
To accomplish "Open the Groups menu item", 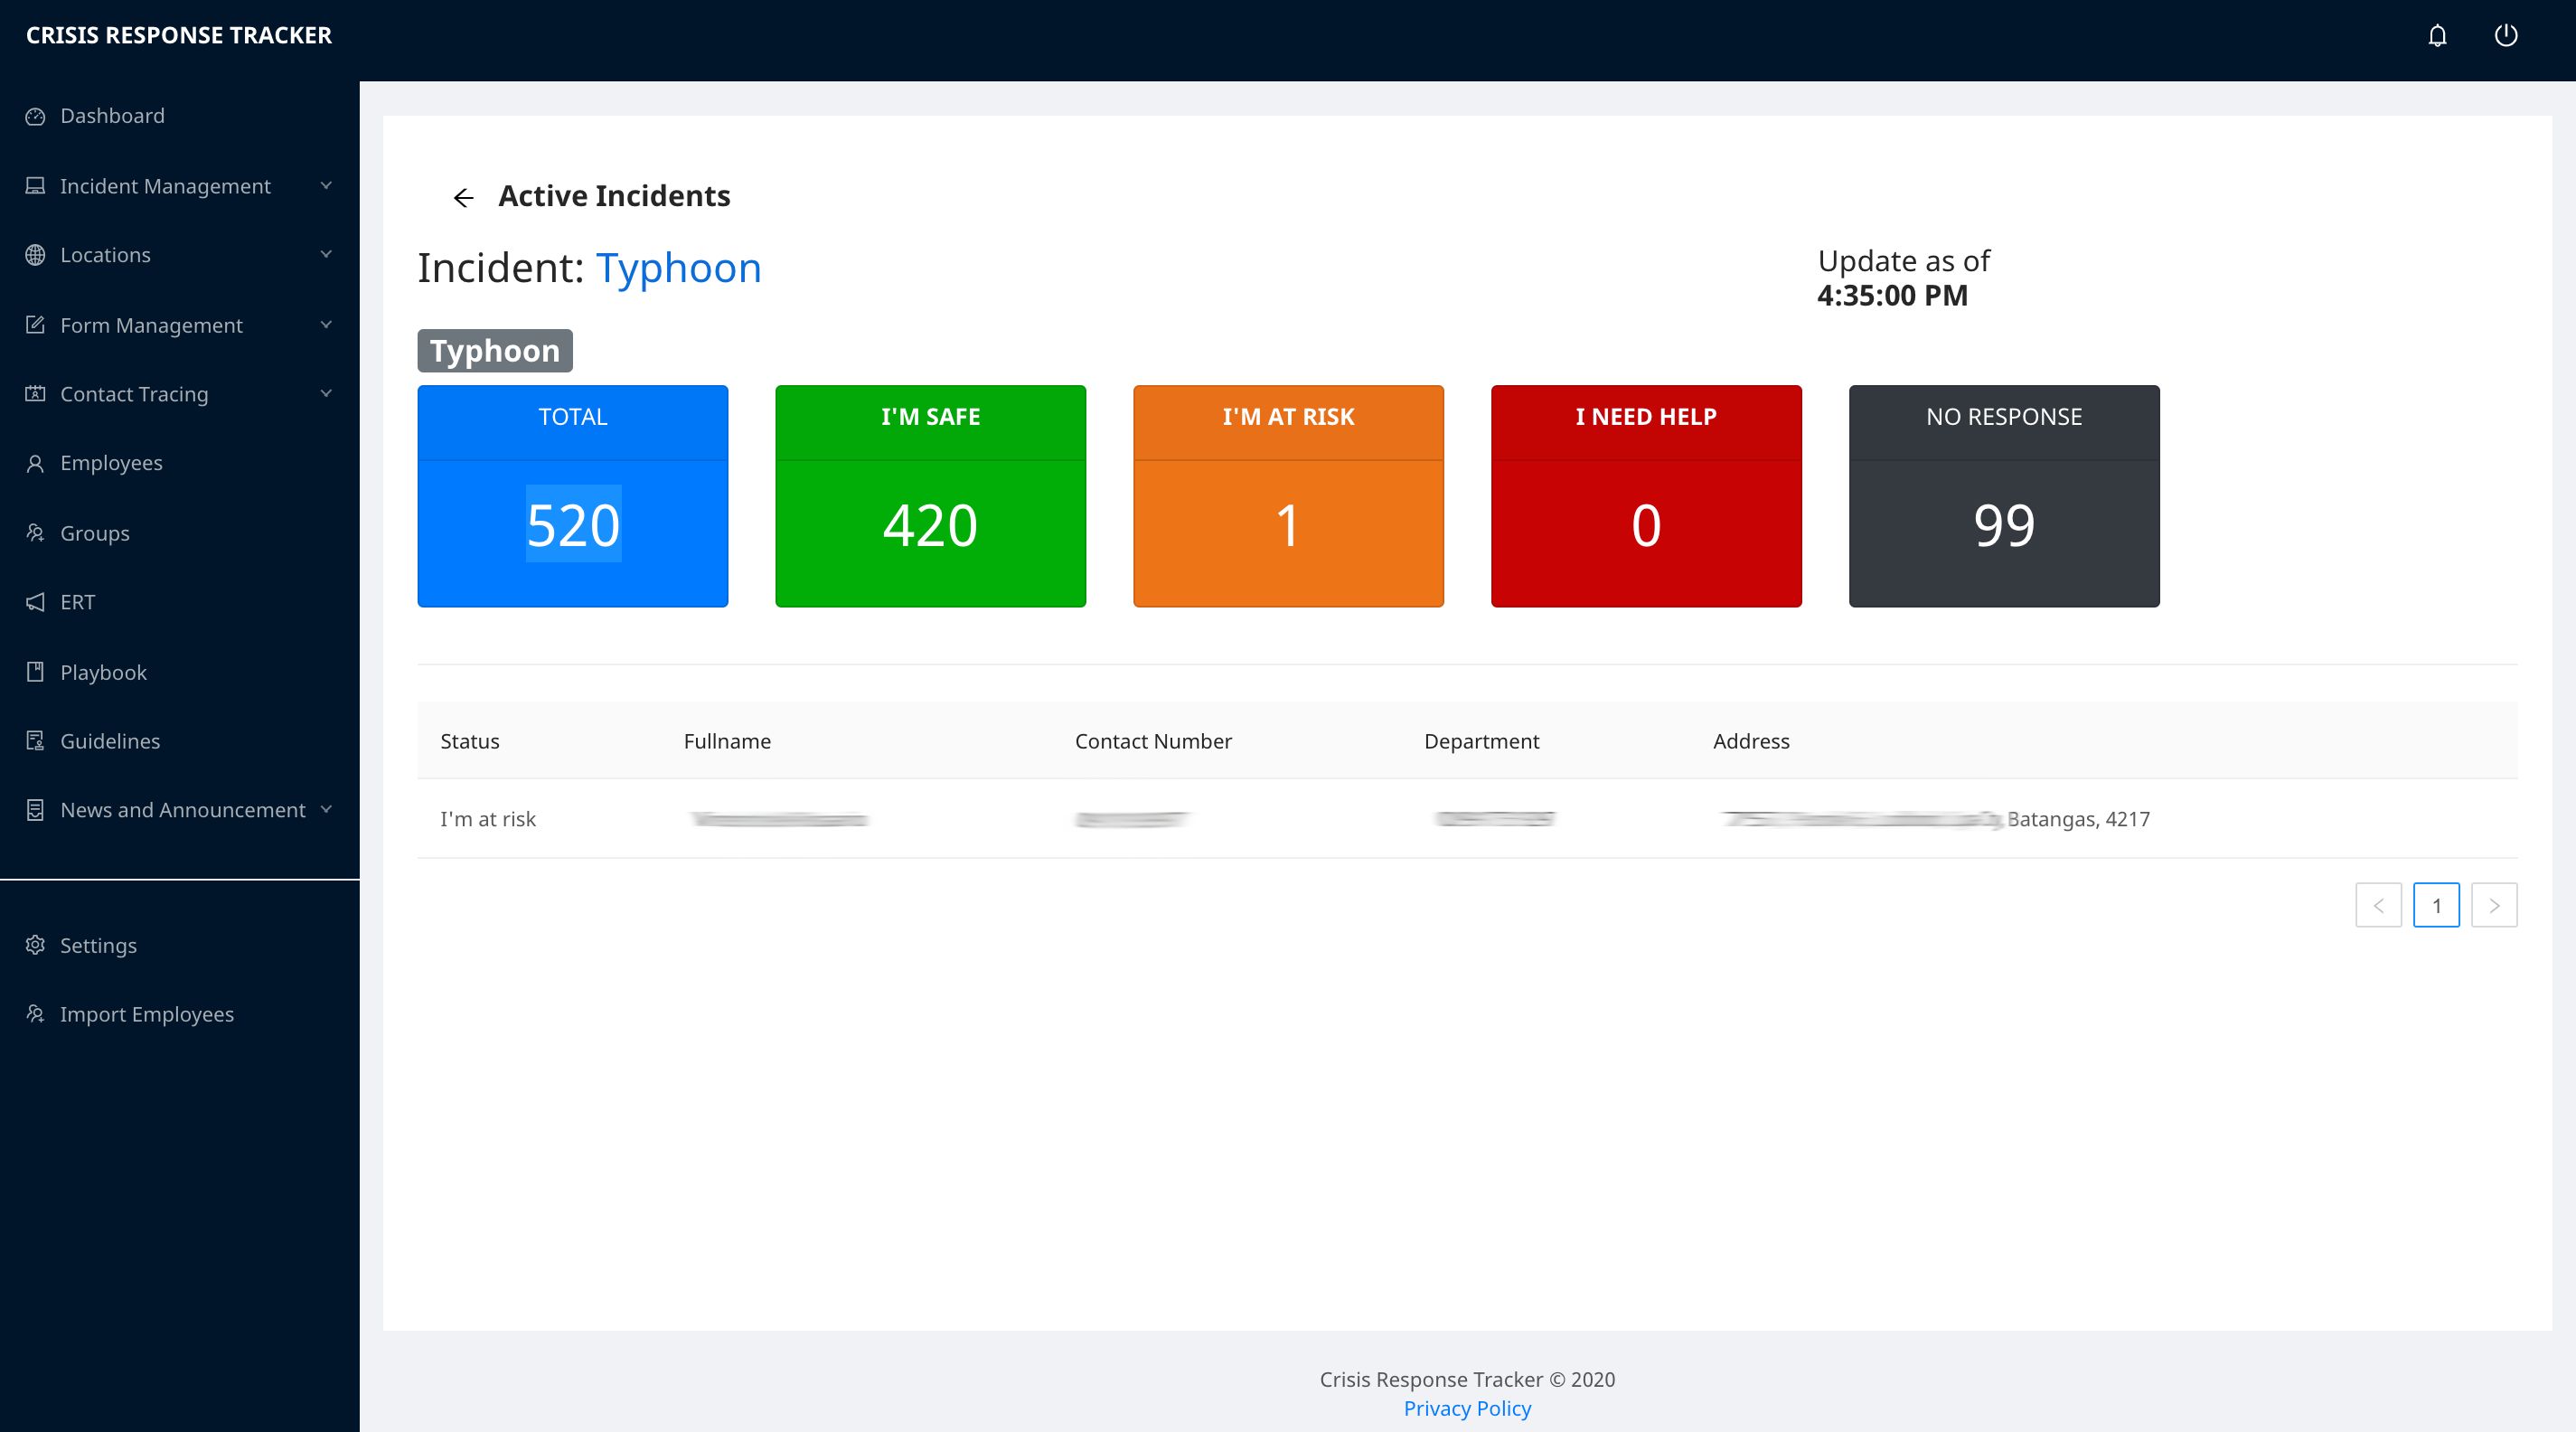I will [95, 533].
